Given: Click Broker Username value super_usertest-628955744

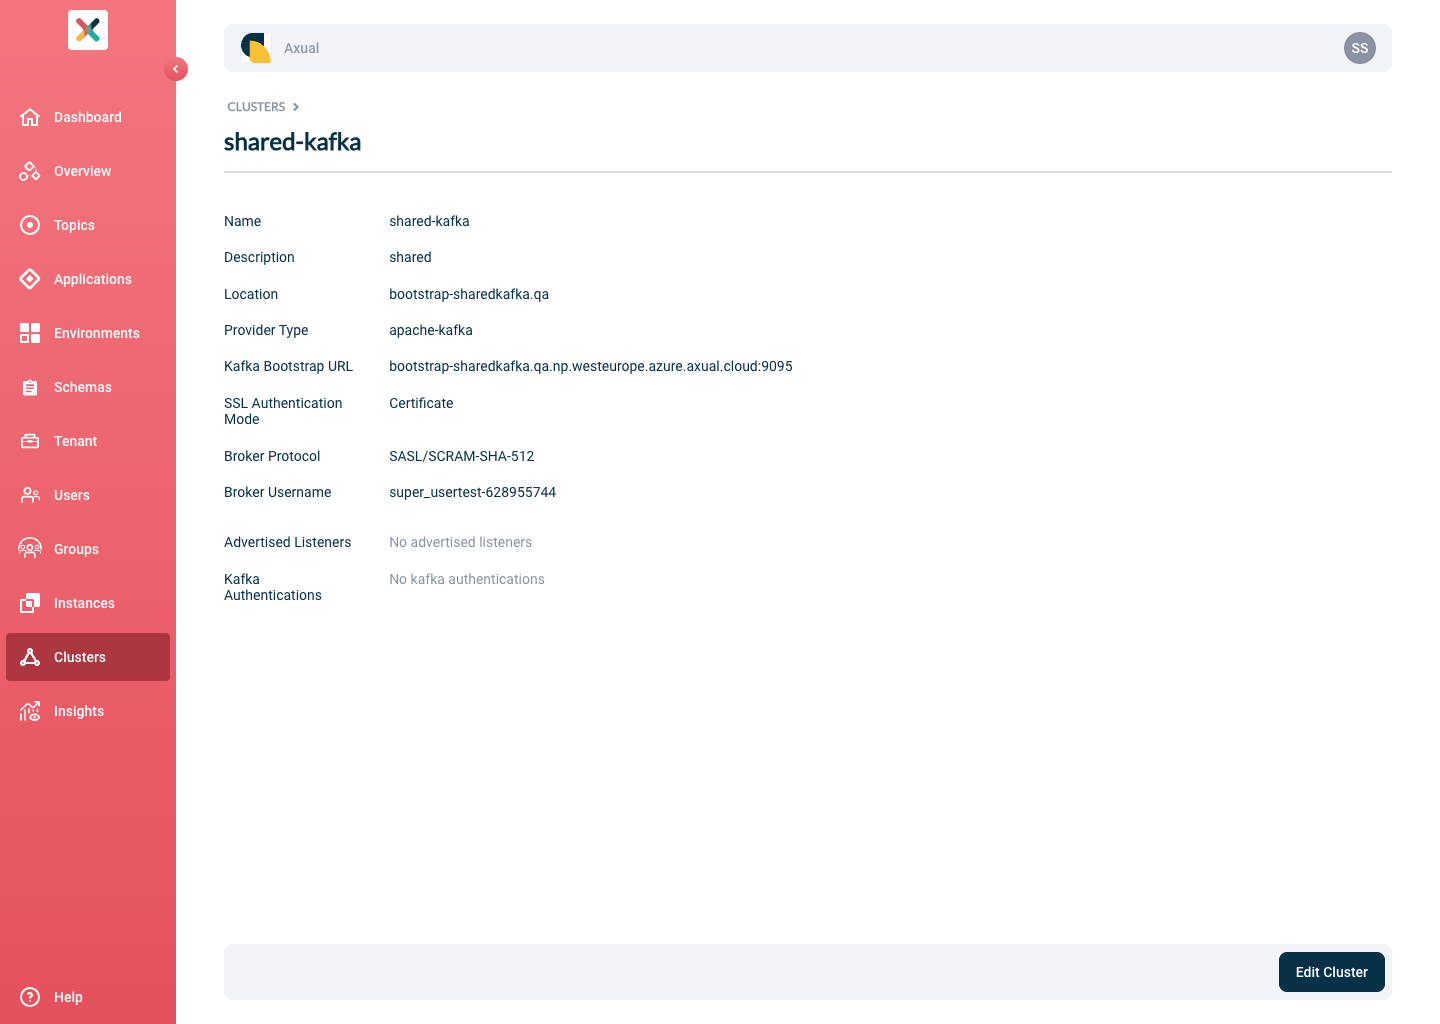Looking at the screenshot, I should click(x=473, y=492).
